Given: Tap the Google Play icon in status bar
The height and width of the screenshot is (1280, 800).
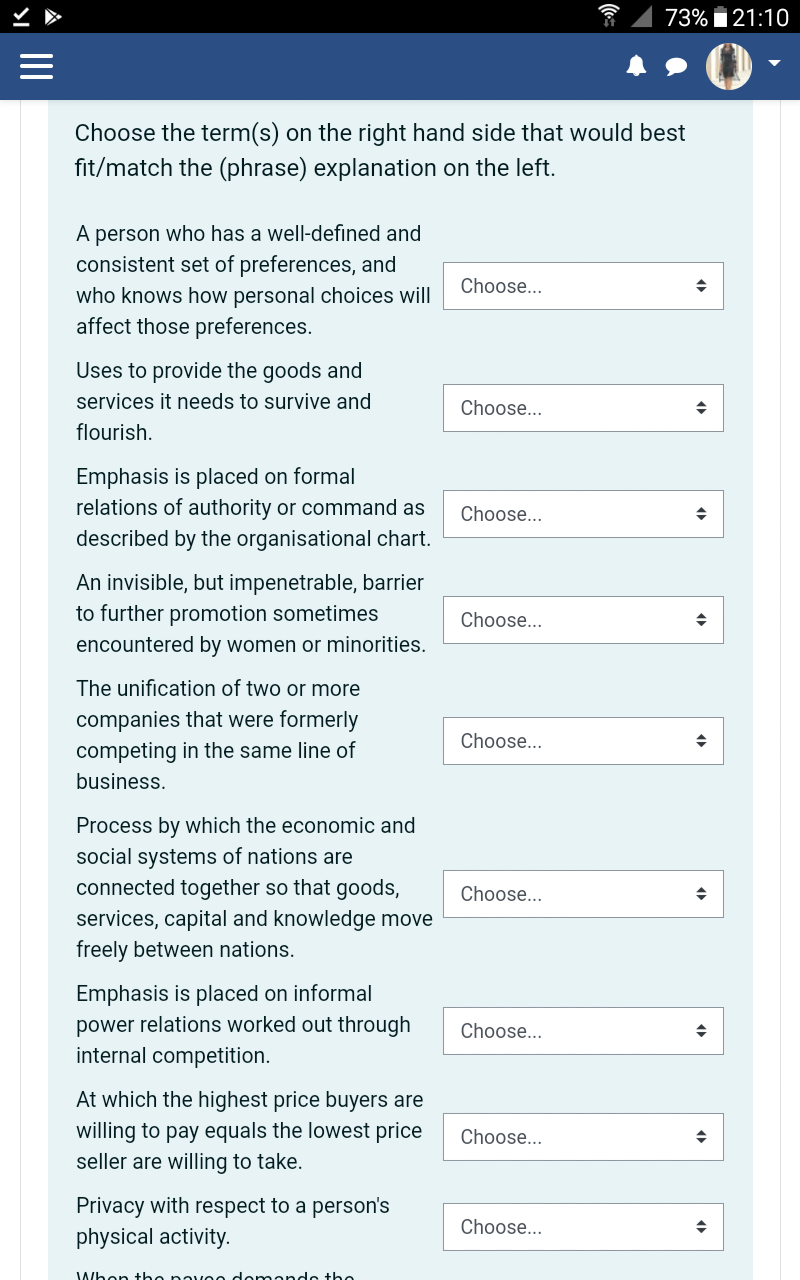Looking at the screenshot, I should pos(53,16).
